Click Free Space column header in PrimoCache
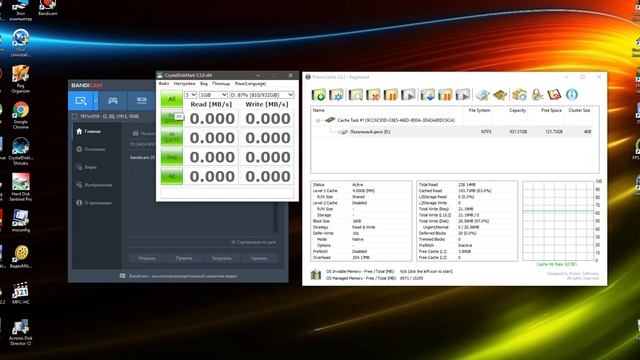This screenshot has height=360, width=640. point(551,111)
